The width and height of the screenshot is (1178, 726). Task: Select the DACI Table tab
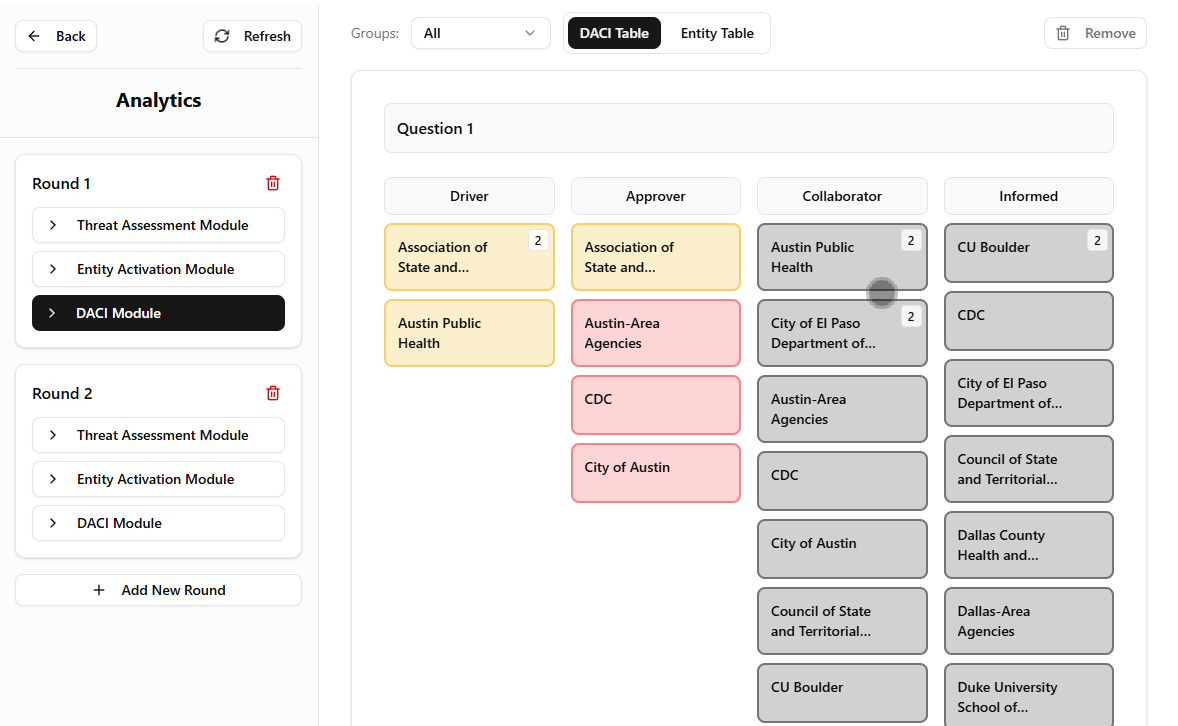coord(614,33)
